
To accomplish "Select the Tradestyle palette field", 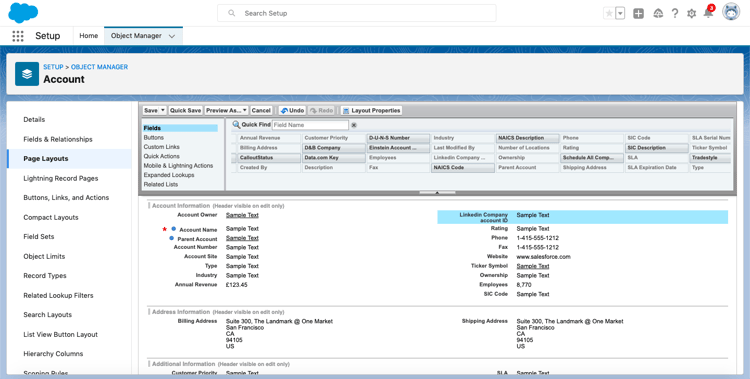I will coord(710,158).
